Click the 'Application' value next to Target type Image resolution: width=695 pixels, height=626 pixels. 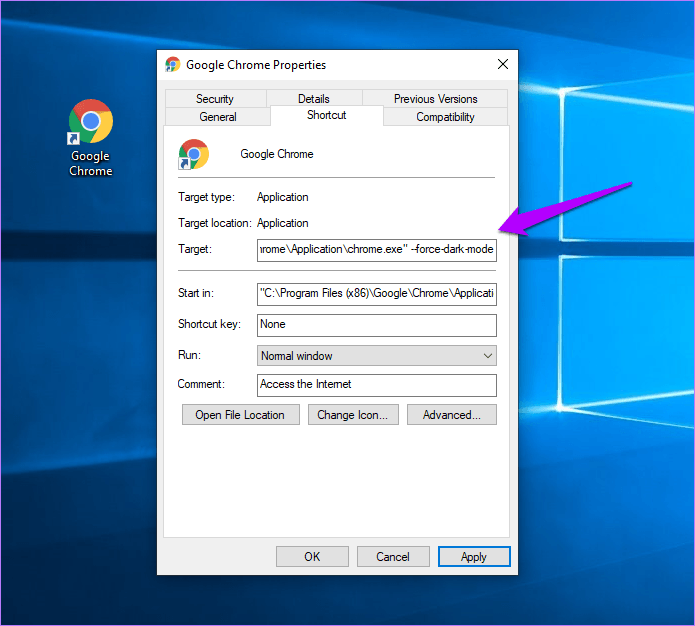coord(282,197)
